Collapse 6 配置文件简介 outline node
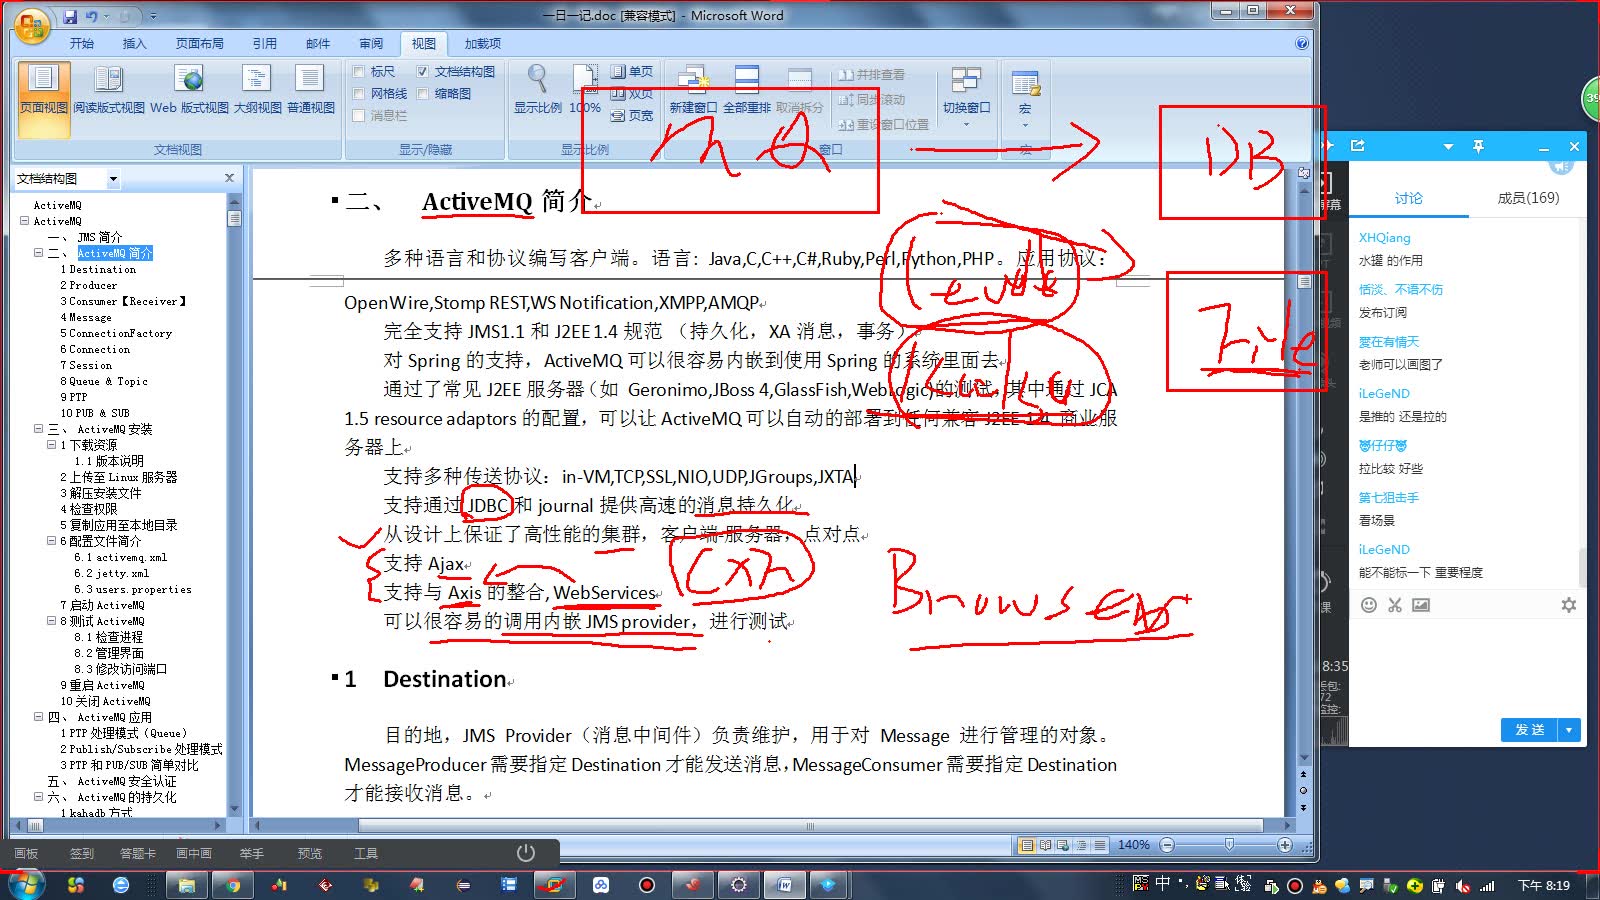The height and width of the screenshot is (900, 1600). coord(51,541)
